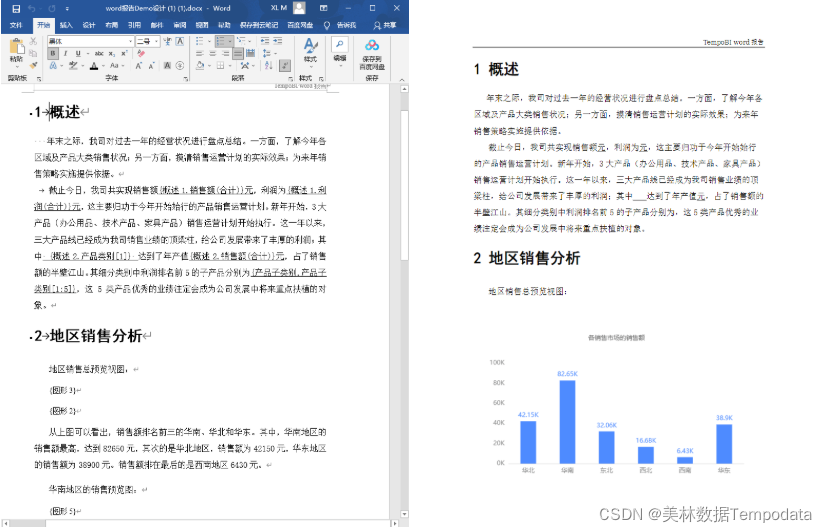Switch to the 设计 tab
The image size is (827, 532).
(x=89, y=25)
